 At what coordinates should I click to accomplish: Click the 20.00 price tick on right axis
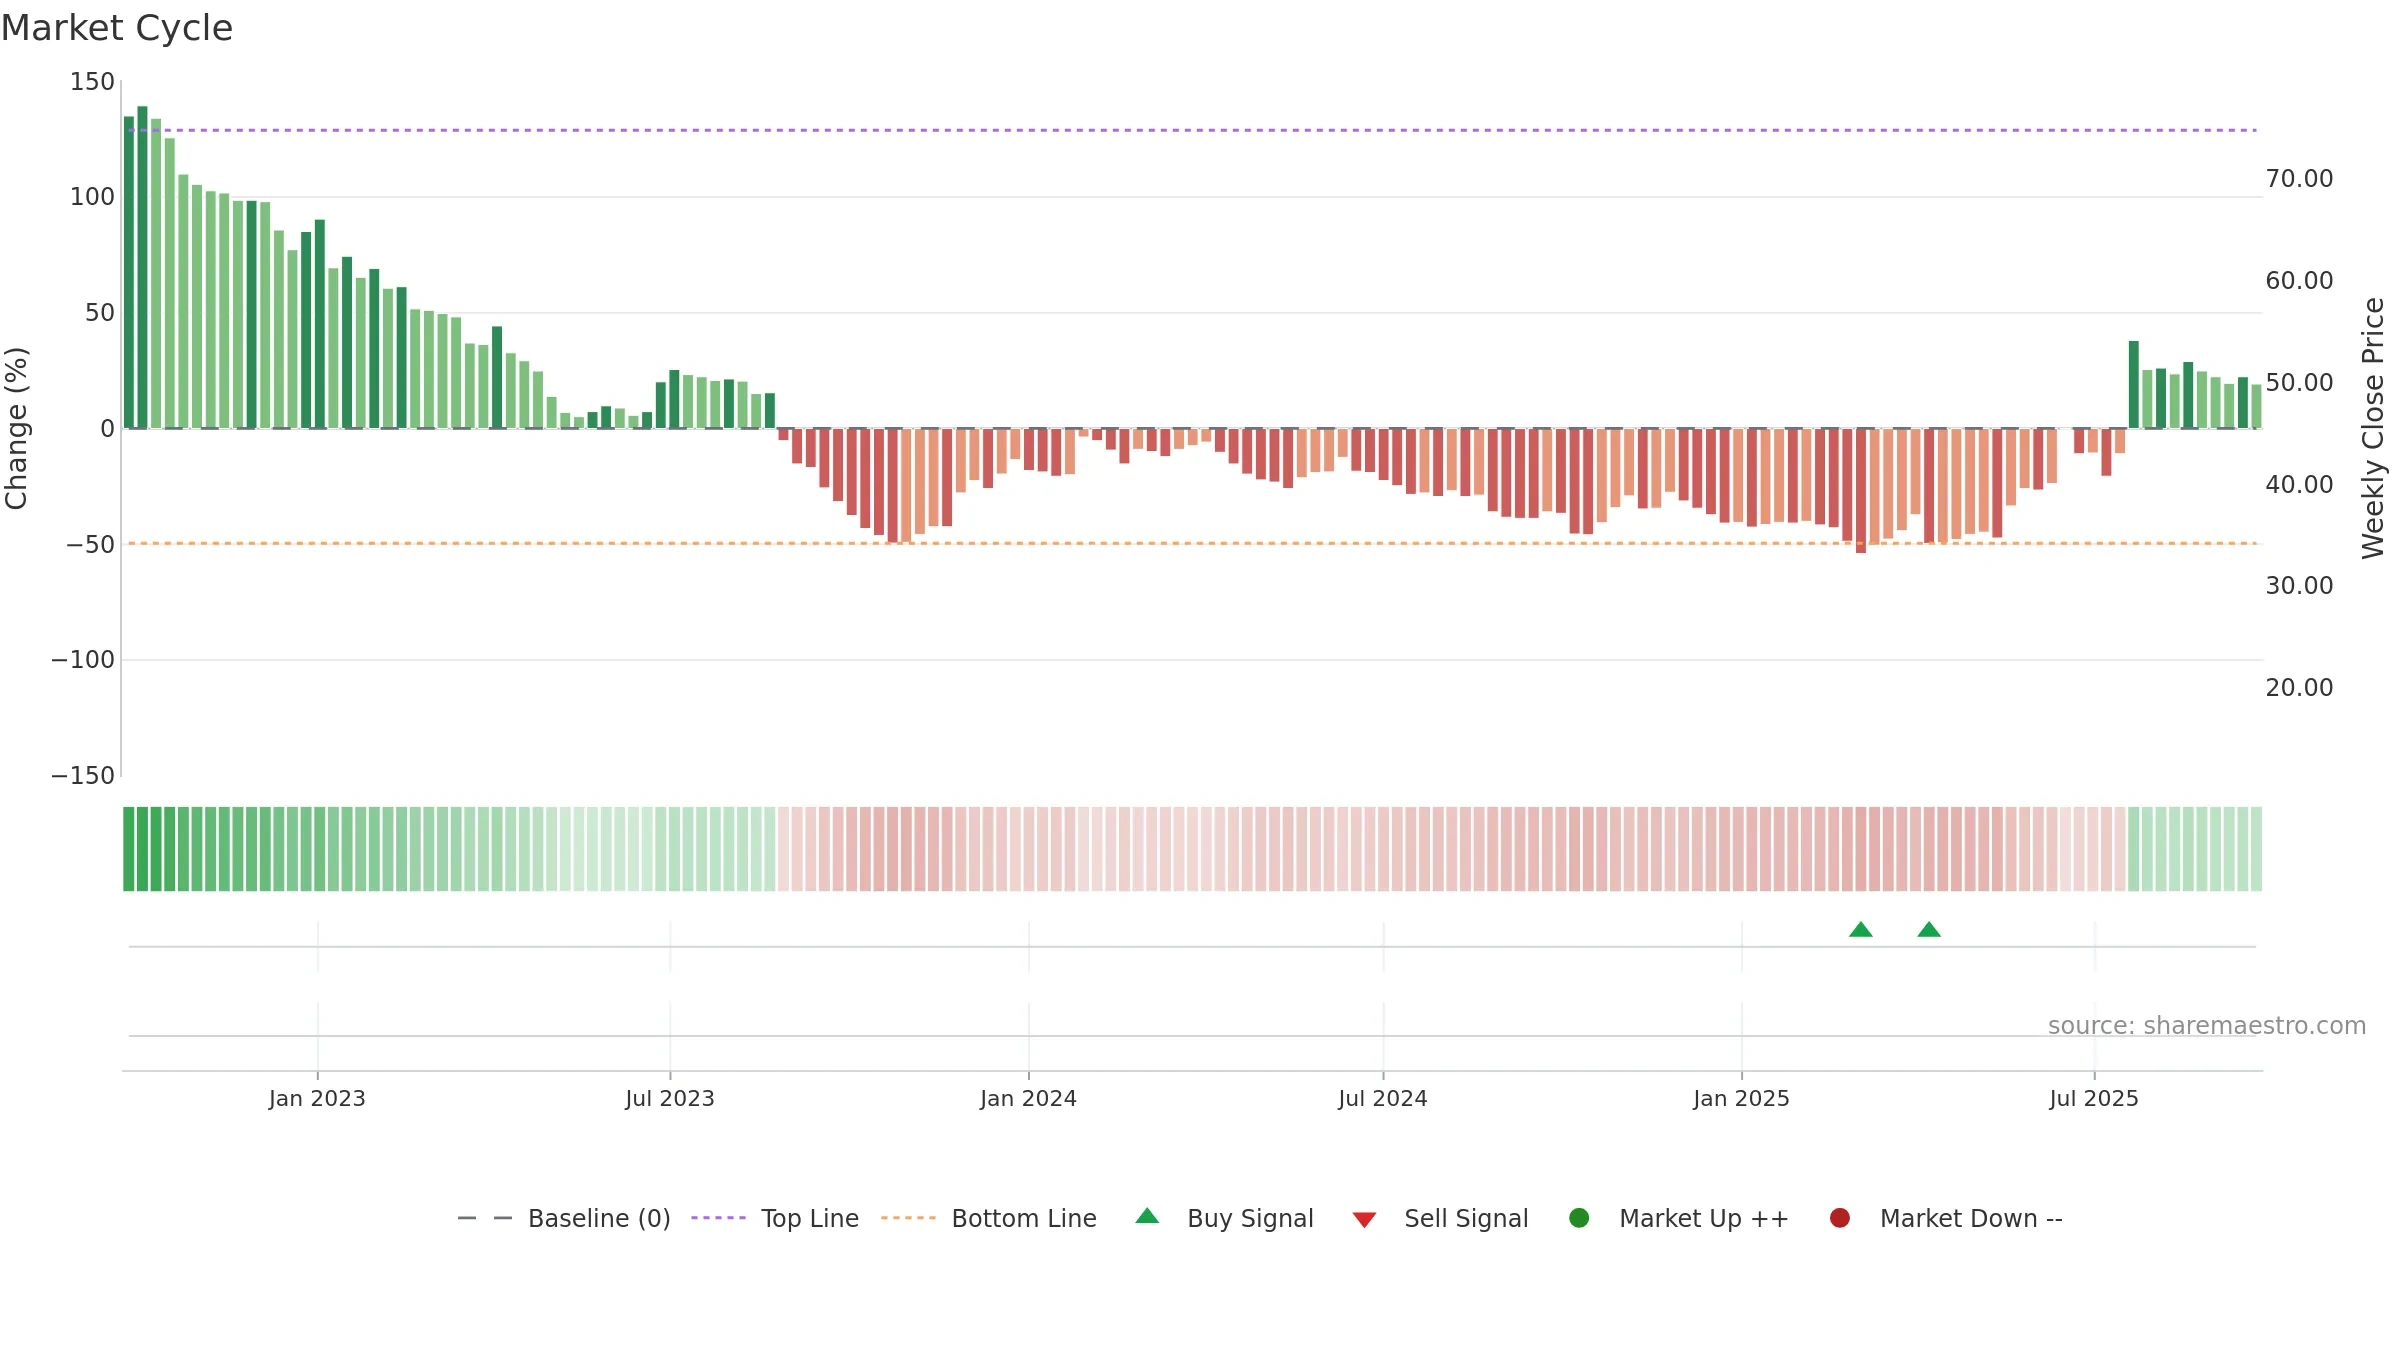[2299, 688]
